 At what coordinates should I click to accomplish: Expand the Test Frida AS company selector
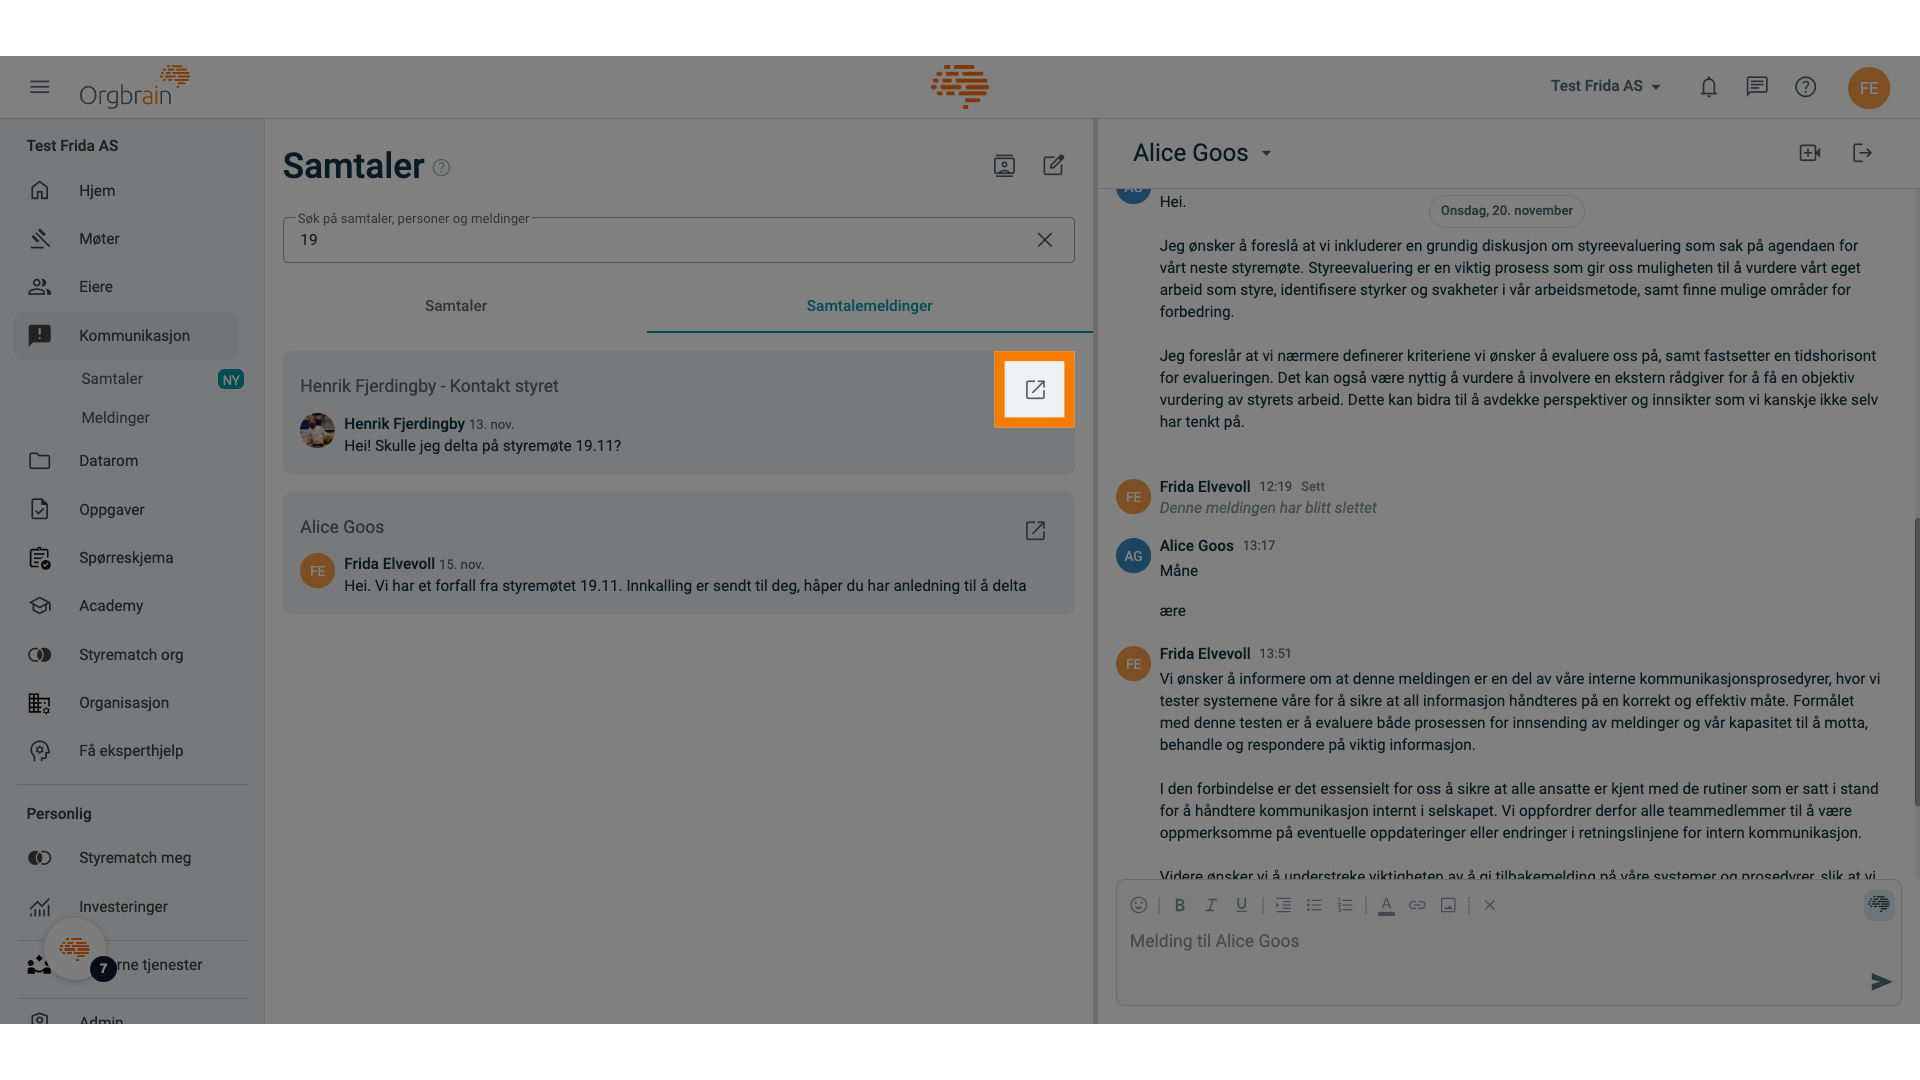(1605, 87)
